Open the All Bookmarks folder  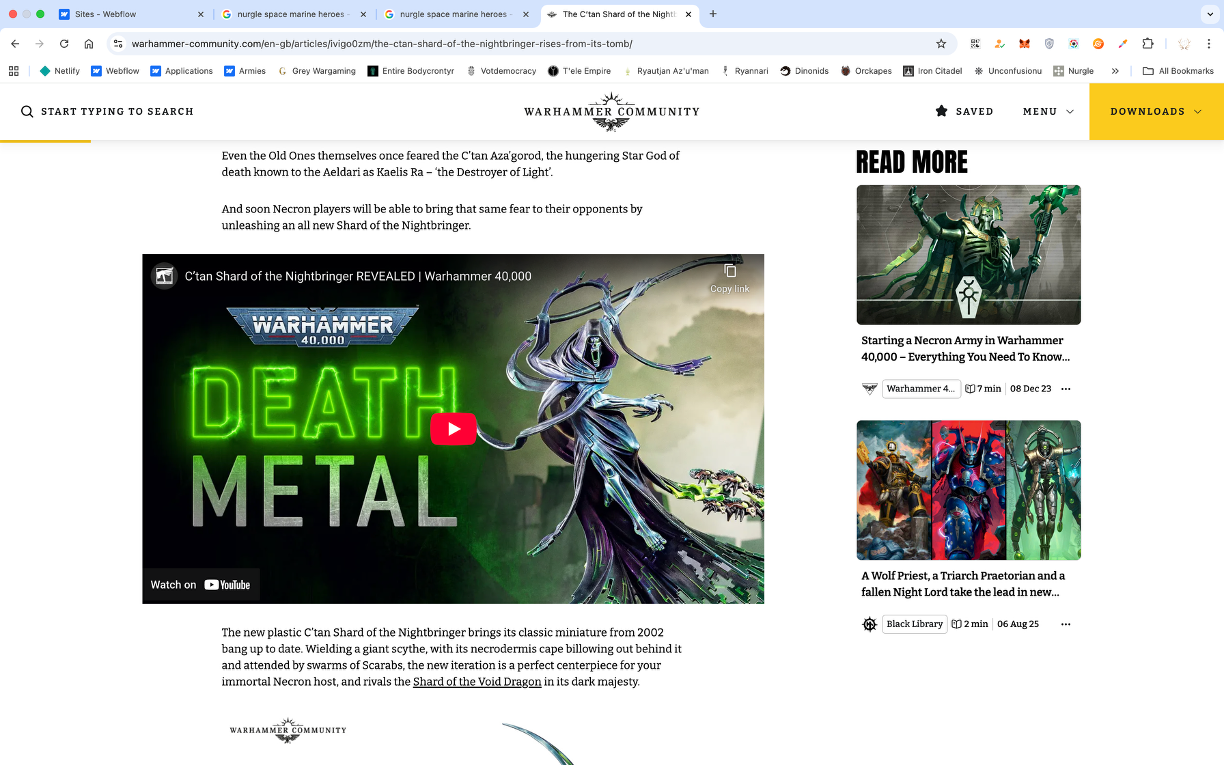[1178, 71]
